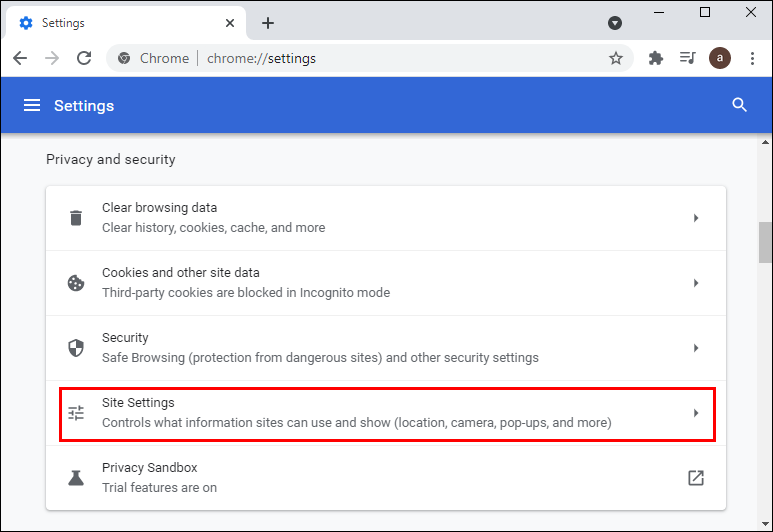The width and height of the screenshot is (773, 532).
Task: Open Site Settings row
Action: click(386, 413)
